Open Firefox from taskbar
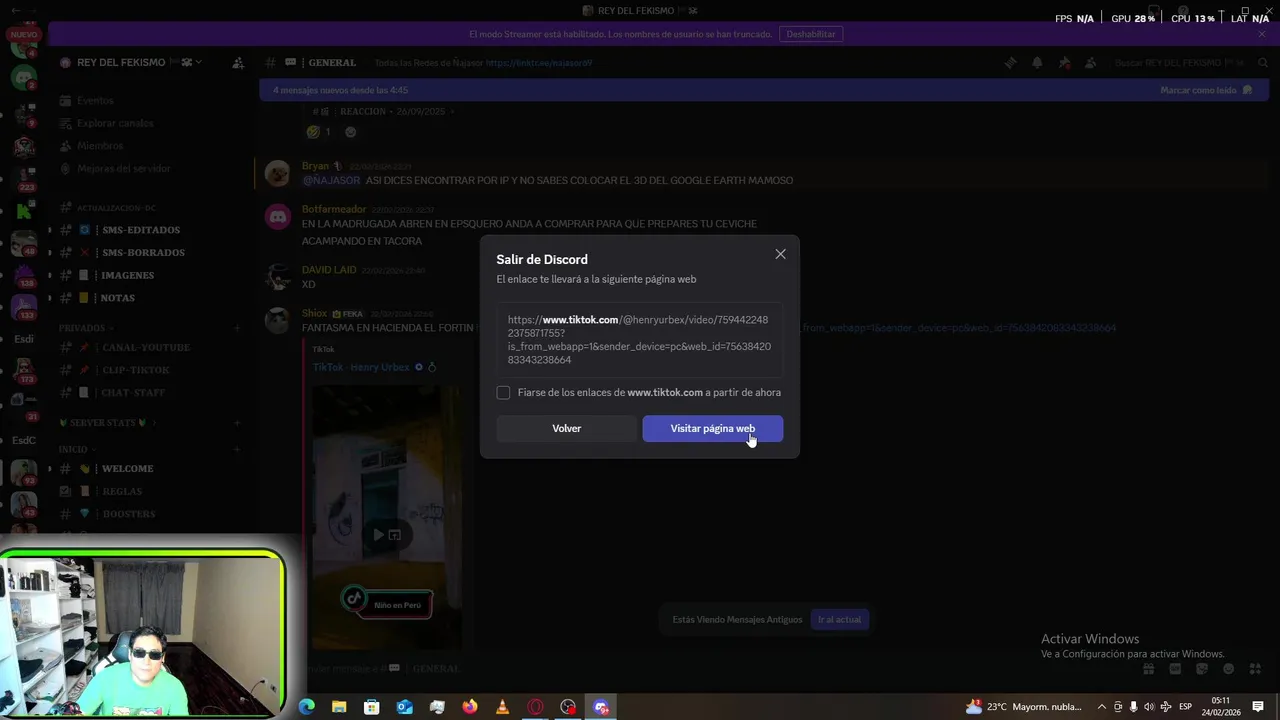 470,707
